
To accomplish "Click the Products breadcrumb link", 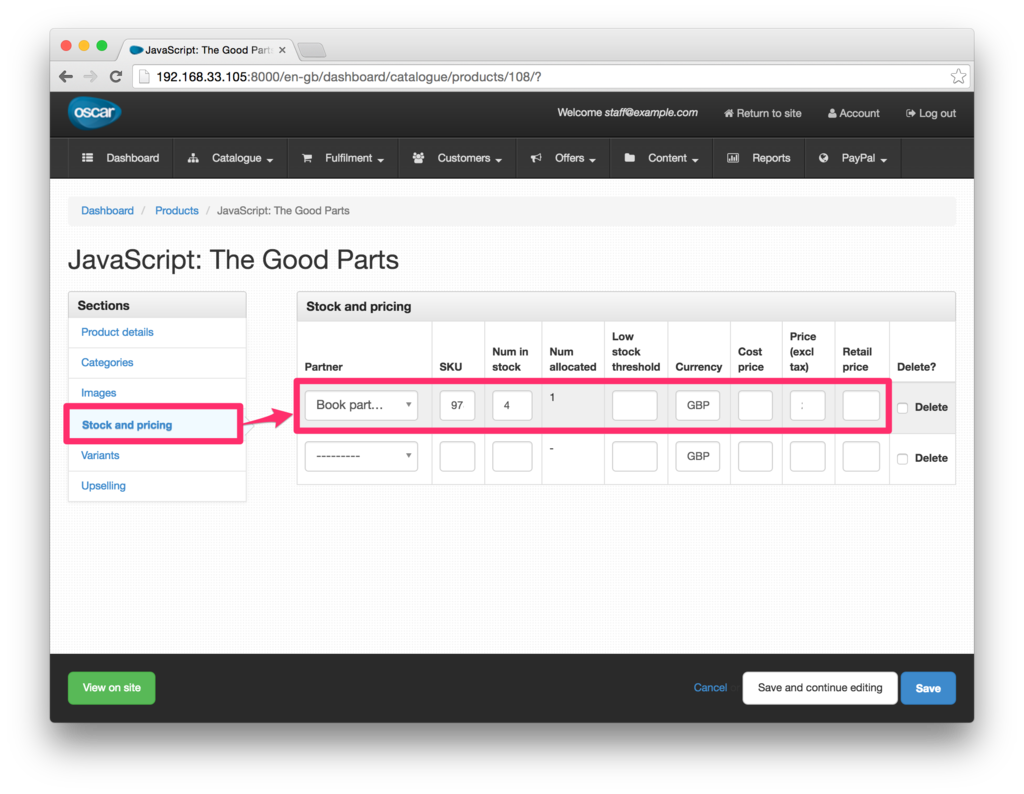I will tap(176, 210).
